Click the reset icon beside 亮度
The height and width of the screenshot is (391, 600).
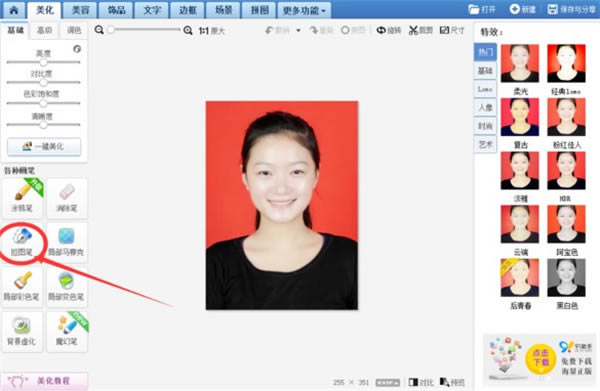(x=77, y=49)
